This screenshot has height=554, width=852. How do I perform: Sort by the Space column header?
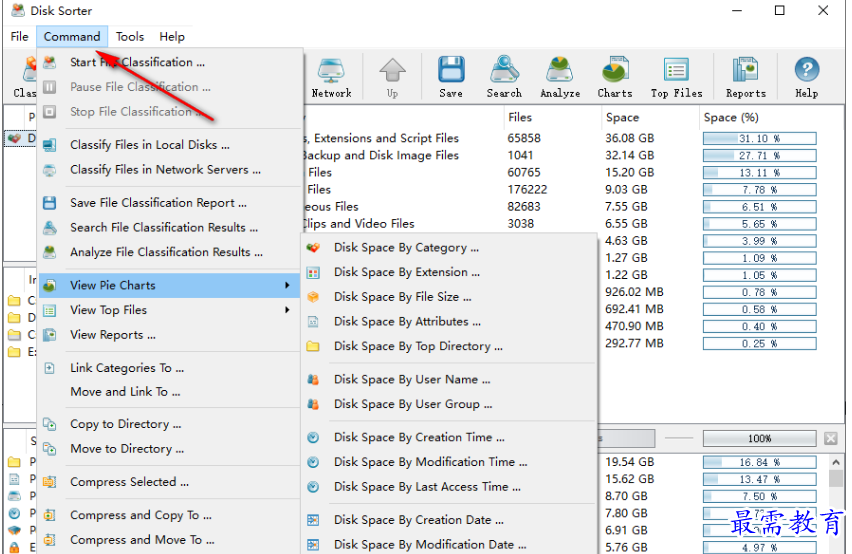point(649,117)
